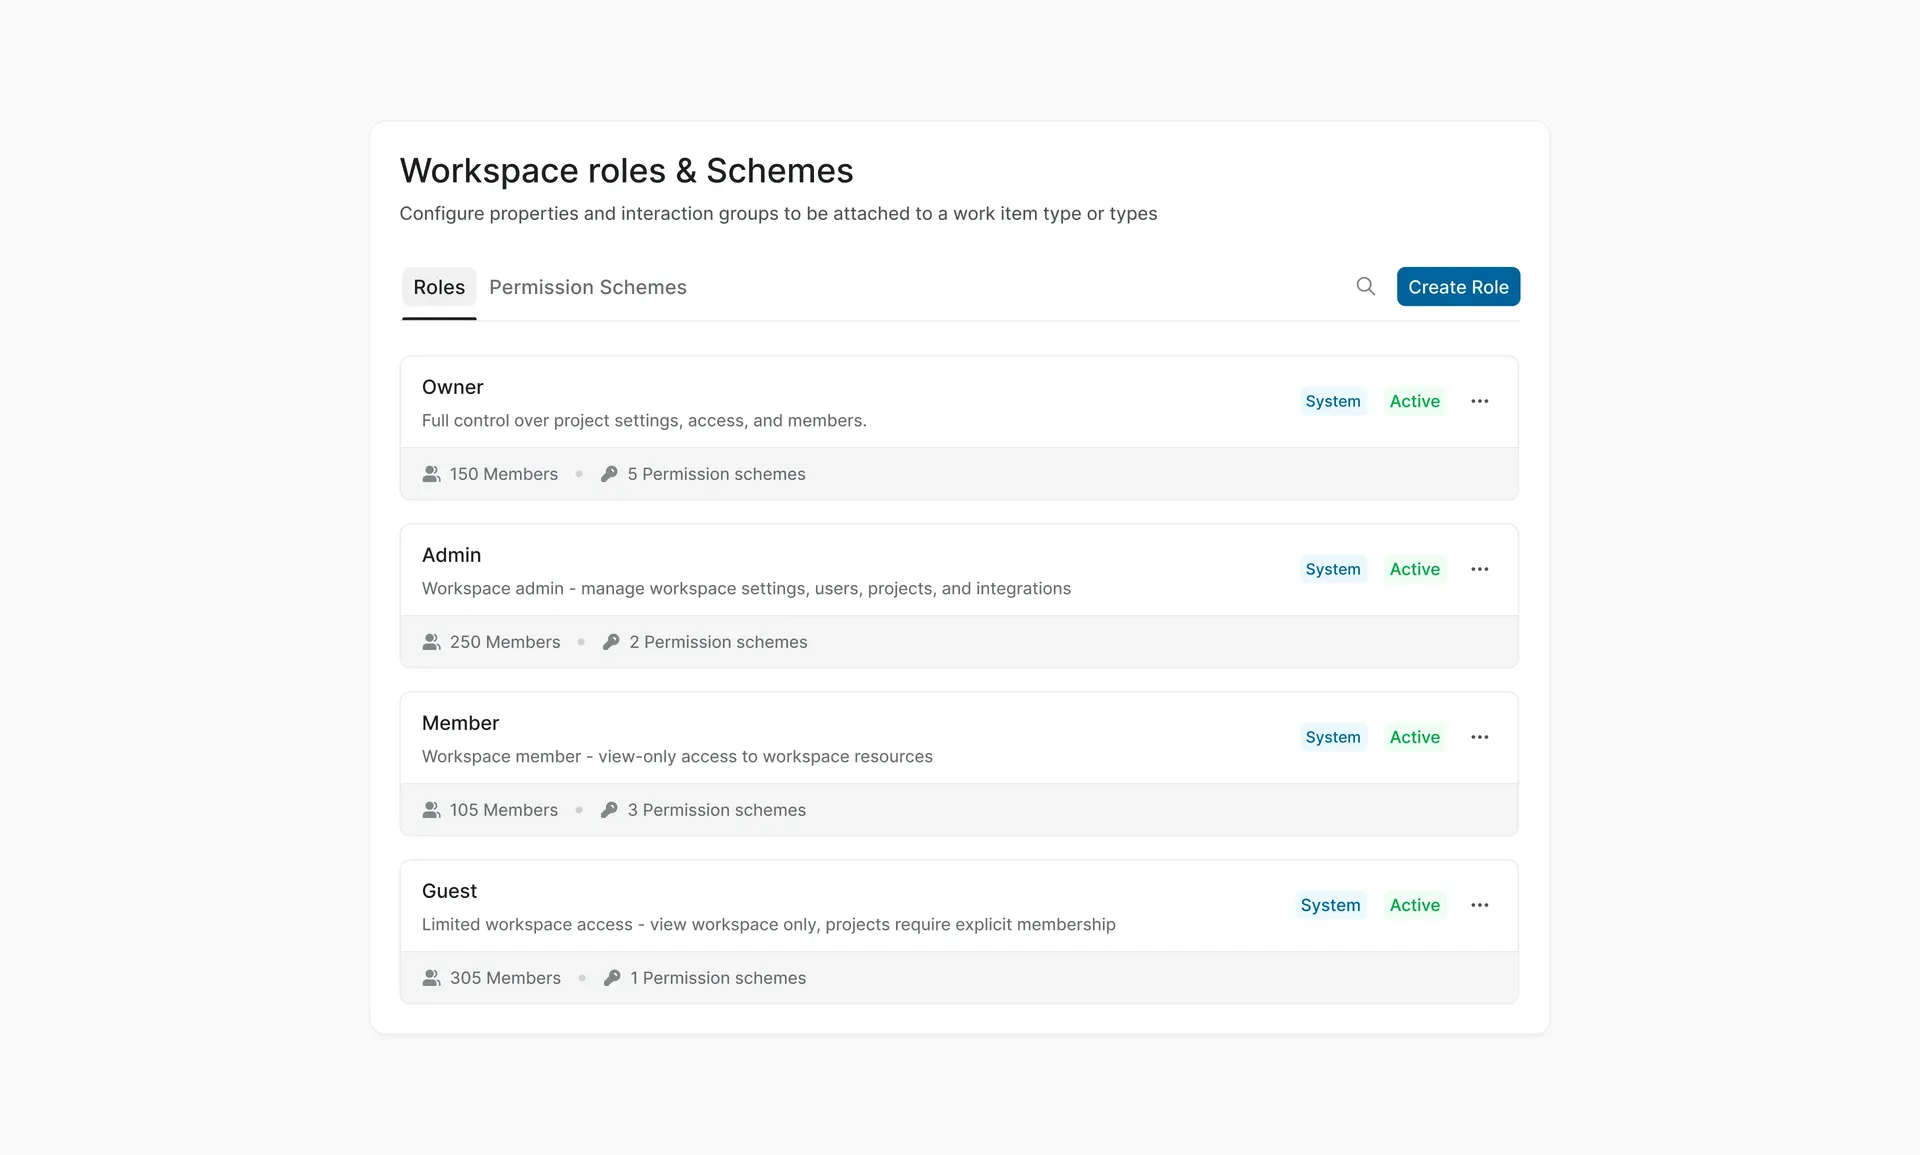The height and width of the screenshot is (1155, 1920).
Task: Click the 105 Members count
Action: [504, 810]
